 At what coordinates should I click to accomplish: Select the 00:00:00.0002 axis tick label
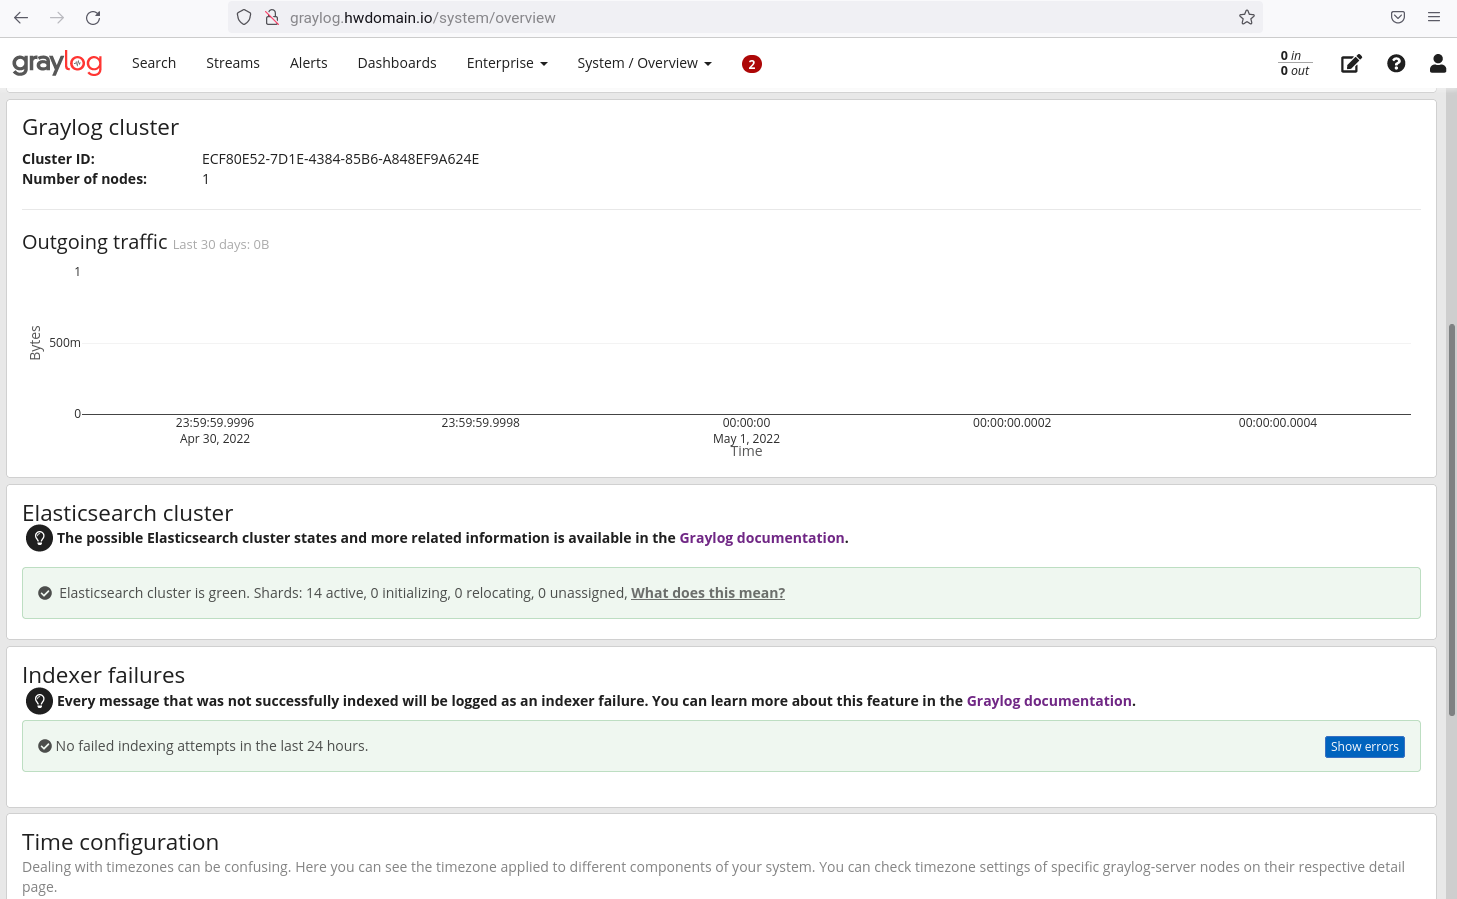point(1012,423)
